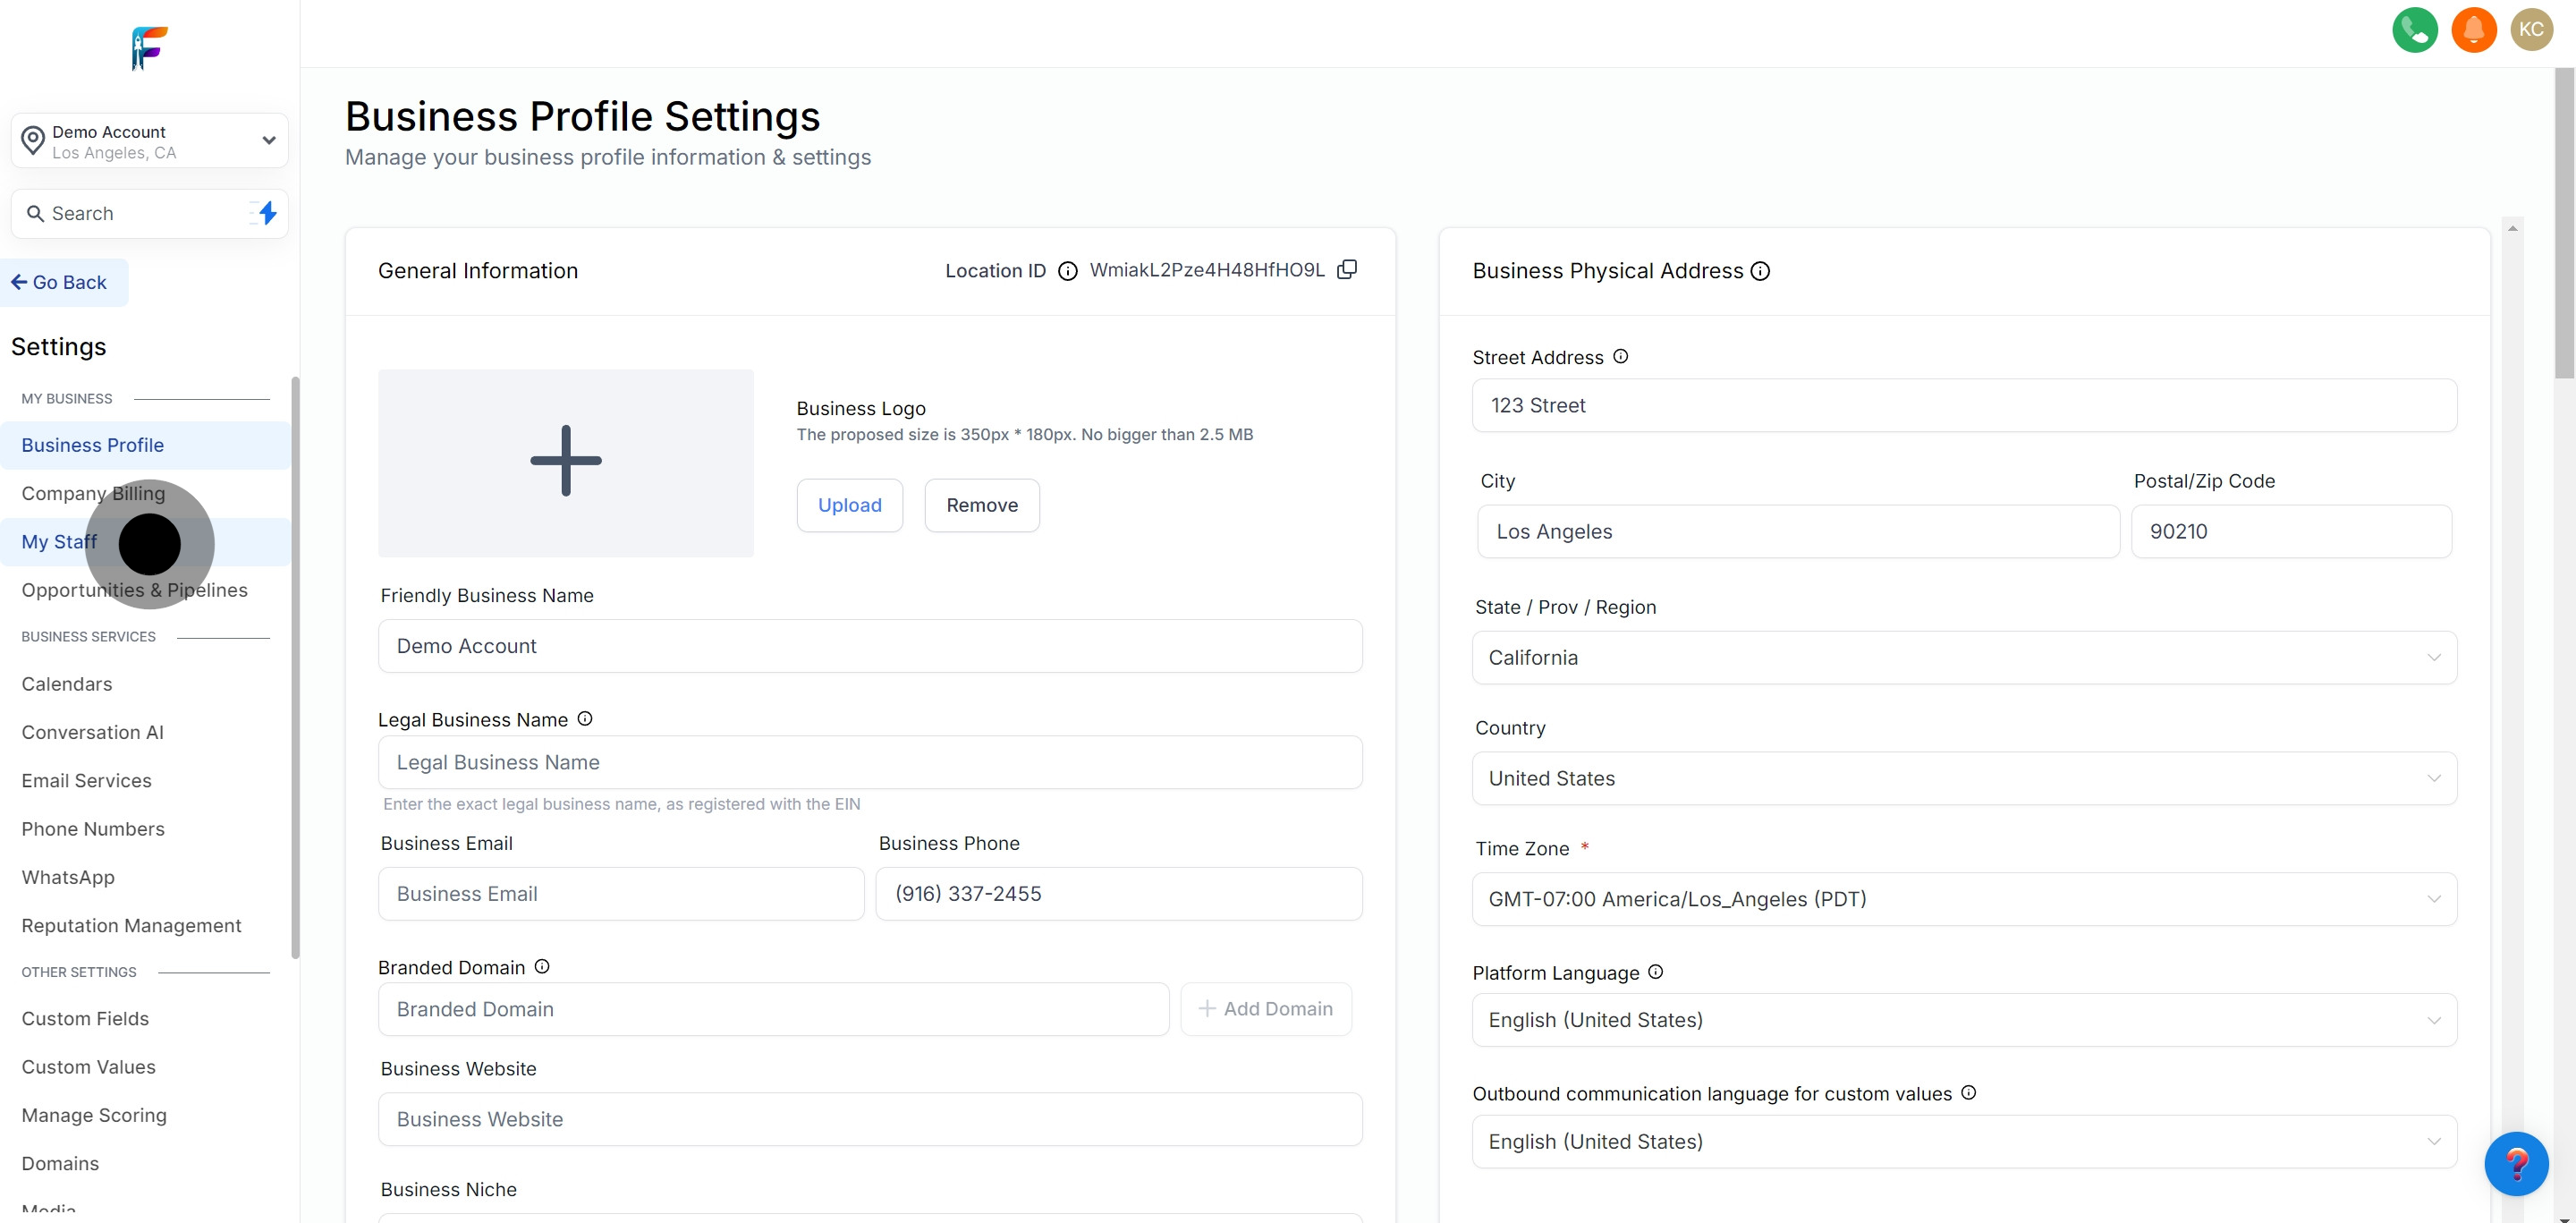Click the Remove logo button

(x=981, y=505)
